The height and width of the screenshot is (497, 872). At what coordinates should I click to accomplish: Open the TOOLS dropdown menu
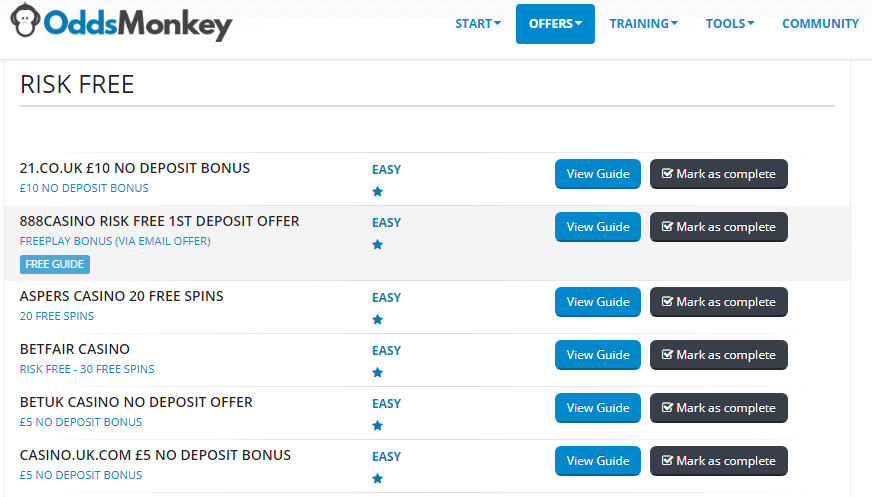[x=730, y=24]
